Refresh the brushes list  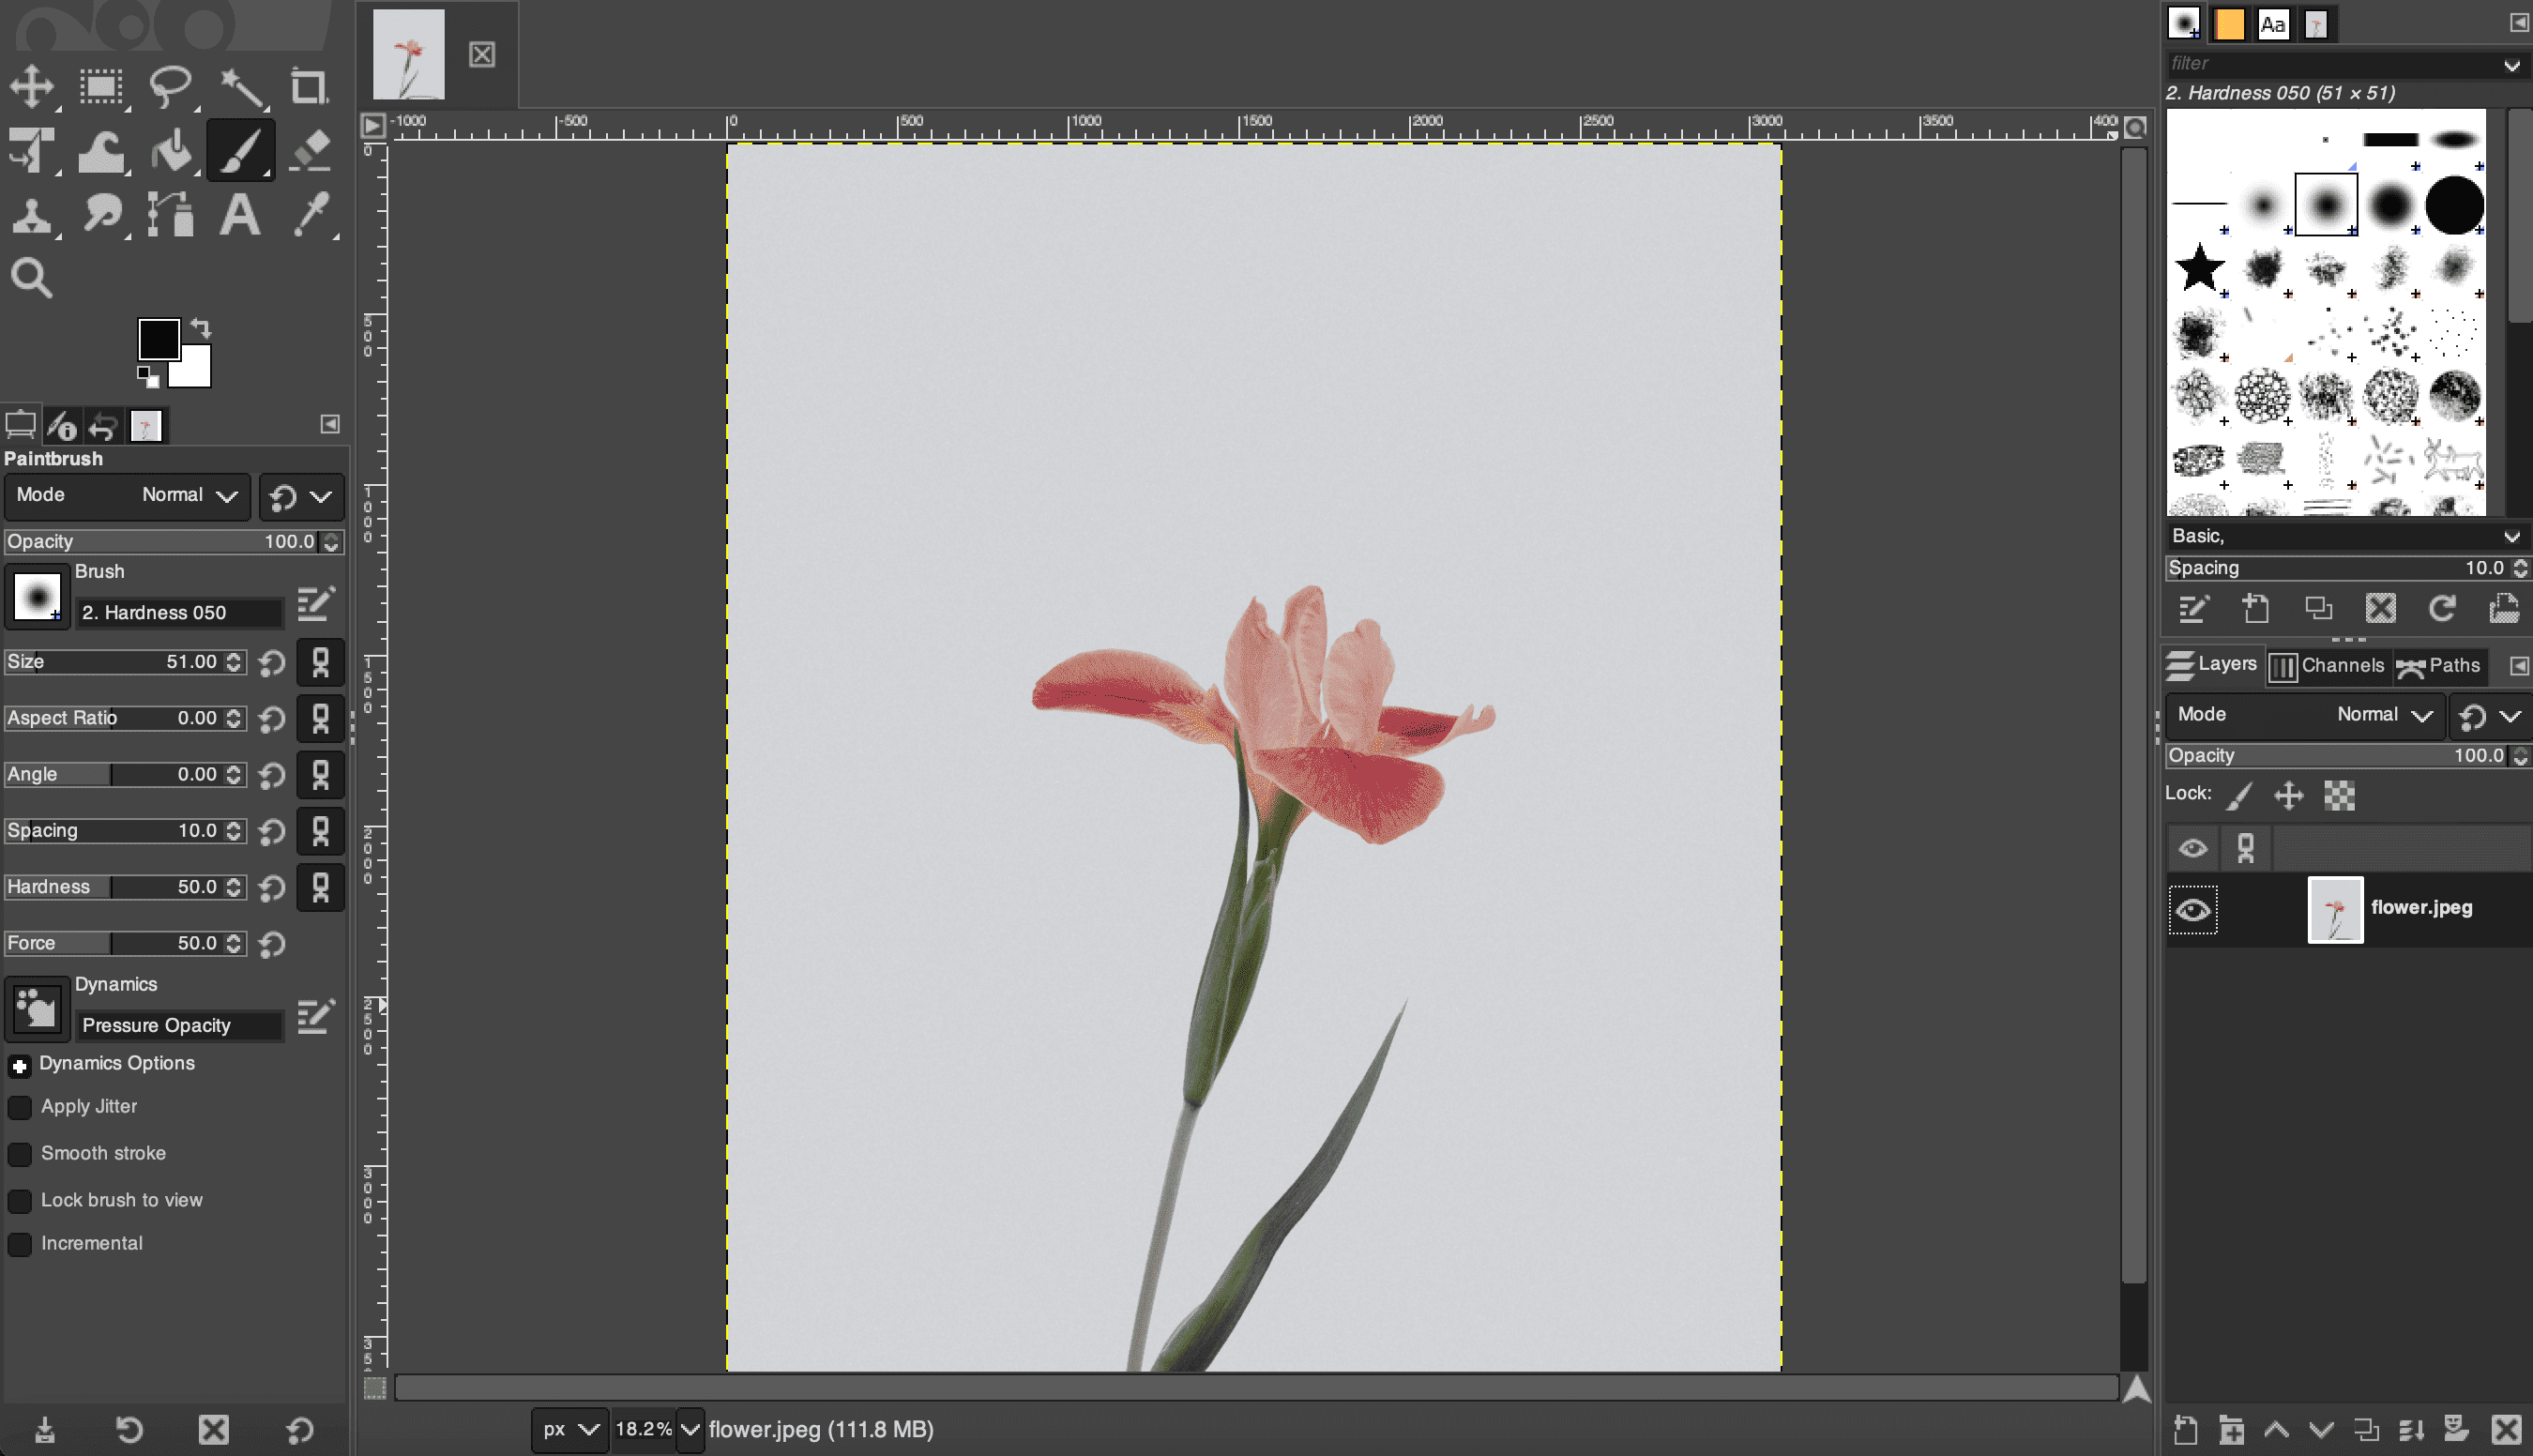pos(2444,609)
